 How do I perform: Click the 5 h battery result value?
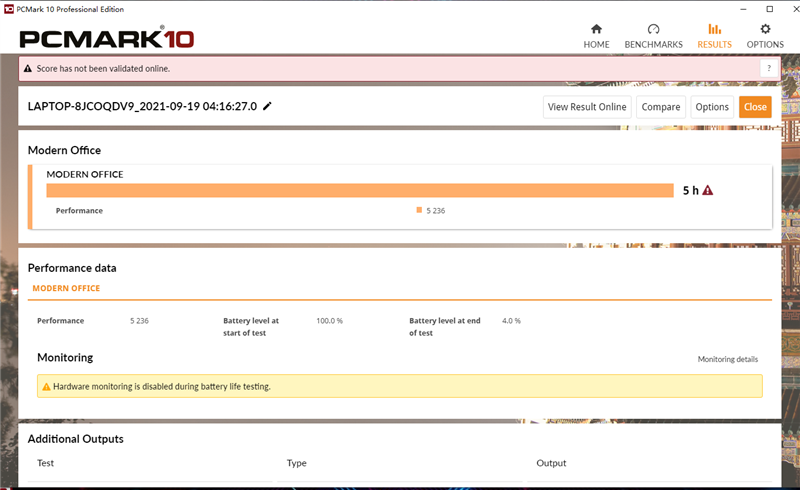click(x=690, y=190)
